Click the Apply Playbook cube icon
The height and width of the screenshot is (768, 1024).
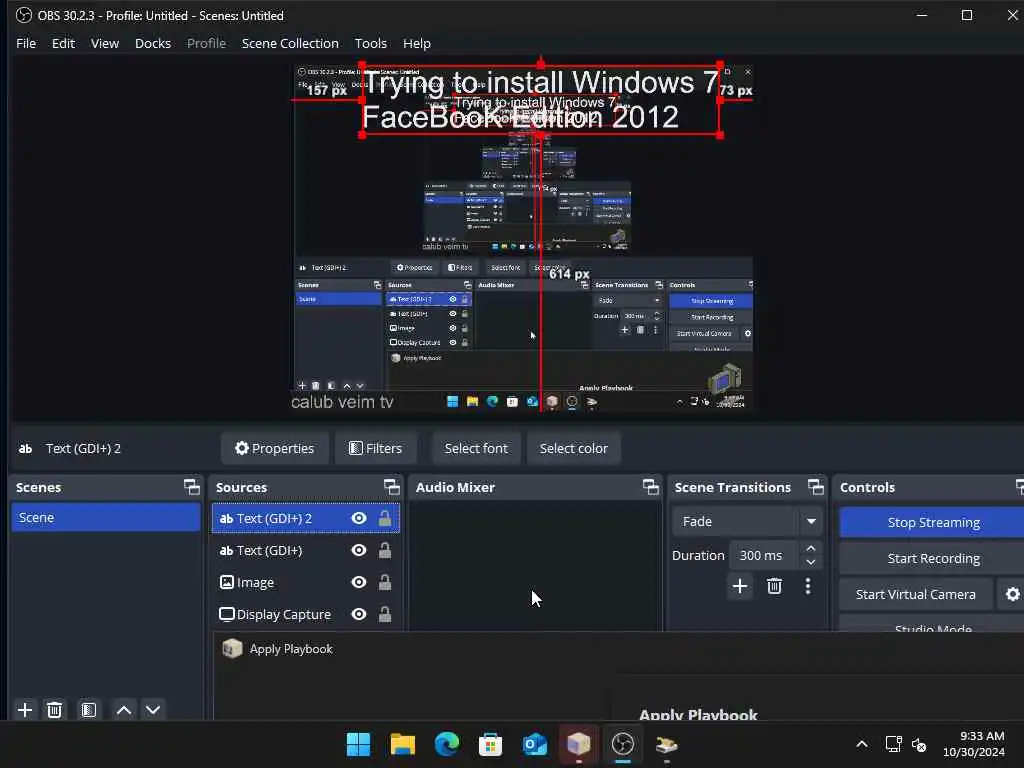point(232,648)
